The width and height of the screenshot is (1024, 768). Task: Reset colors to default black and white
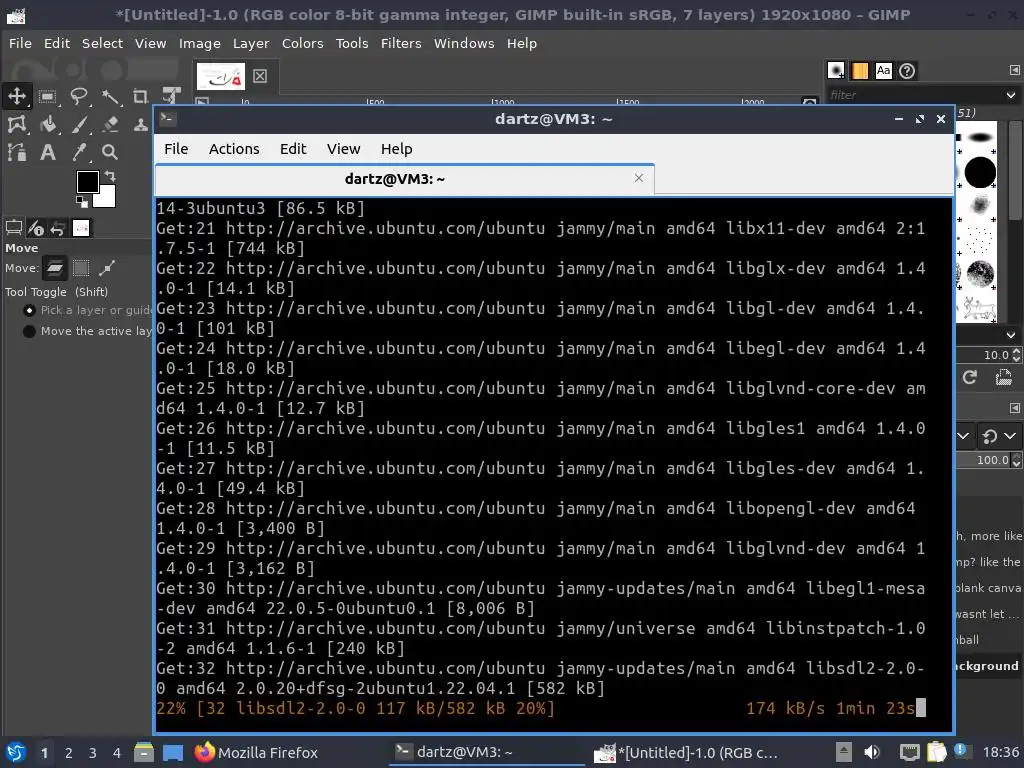point(82,202)
